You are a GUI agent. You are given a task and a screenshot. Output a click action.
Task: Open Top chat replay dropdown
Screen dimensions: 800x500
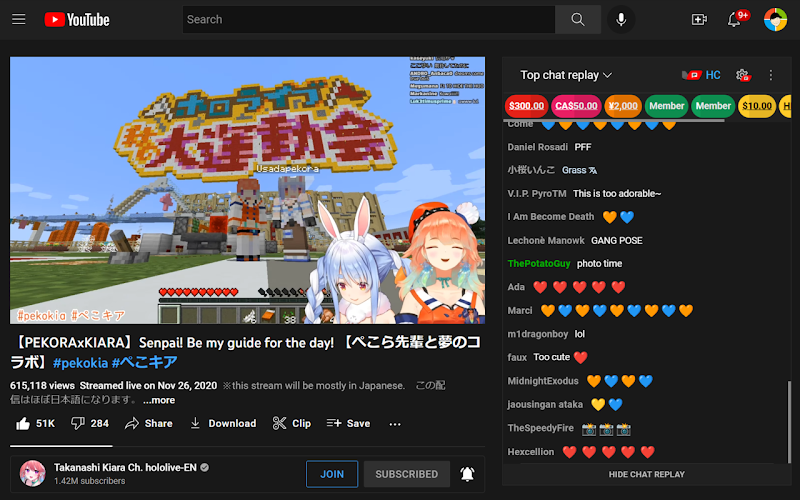(566, 75)
